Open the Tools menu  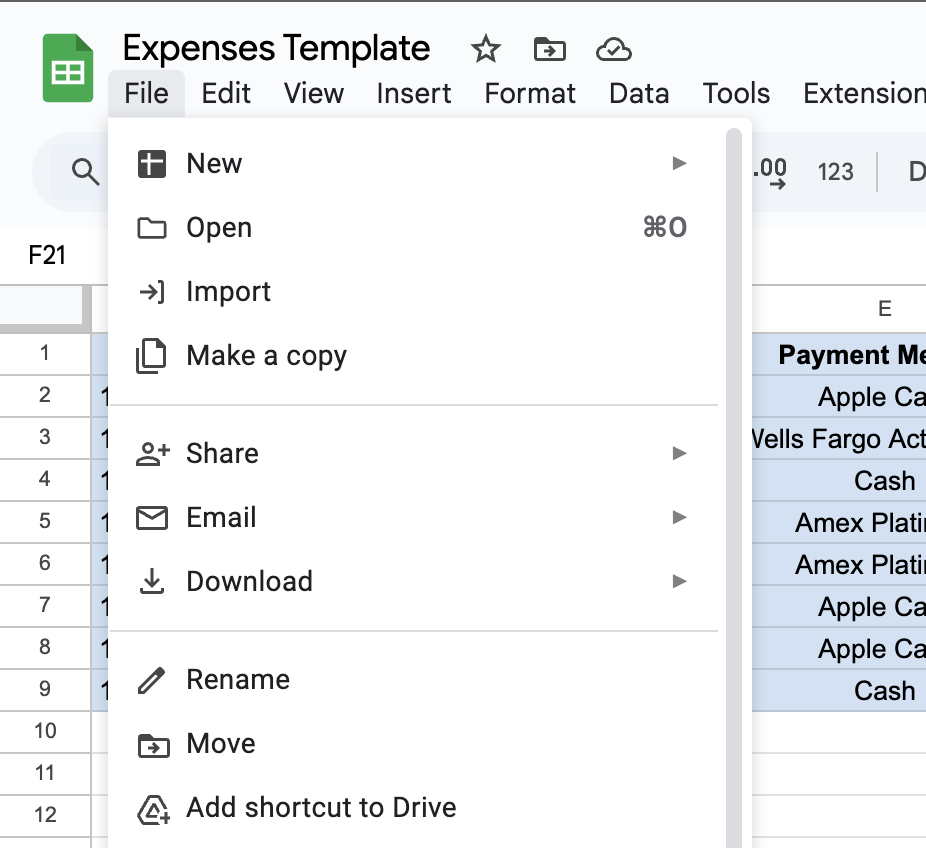[x=736, y=93]
